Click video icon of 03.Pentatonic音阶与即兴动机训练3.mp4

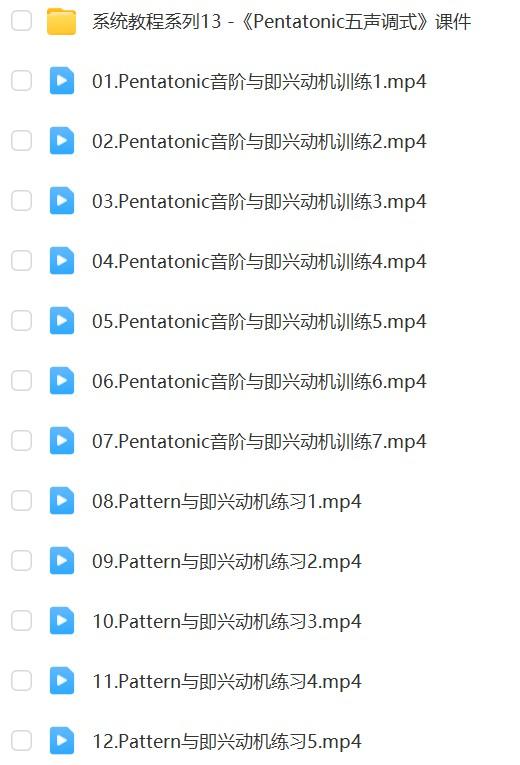[x=62, y=201]
